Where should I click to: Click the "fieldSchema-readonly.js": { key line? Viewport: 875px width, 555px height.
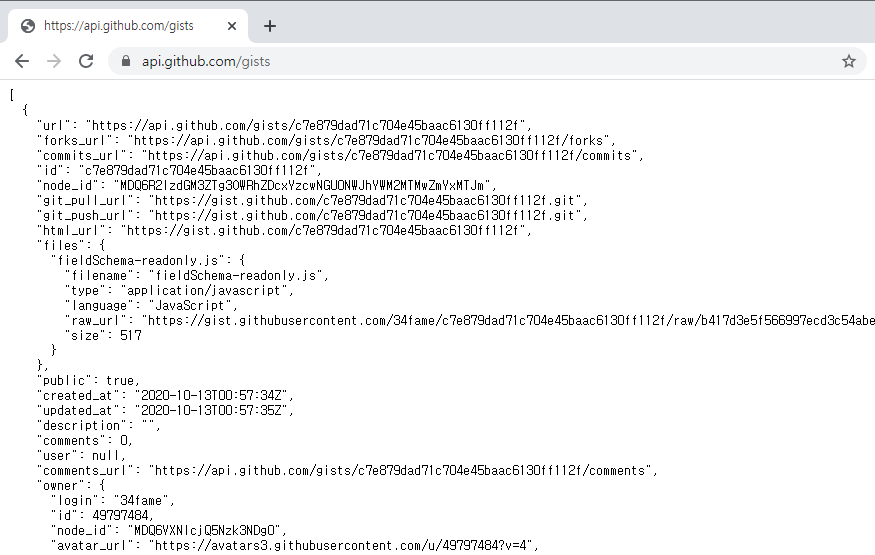[148, 260]
